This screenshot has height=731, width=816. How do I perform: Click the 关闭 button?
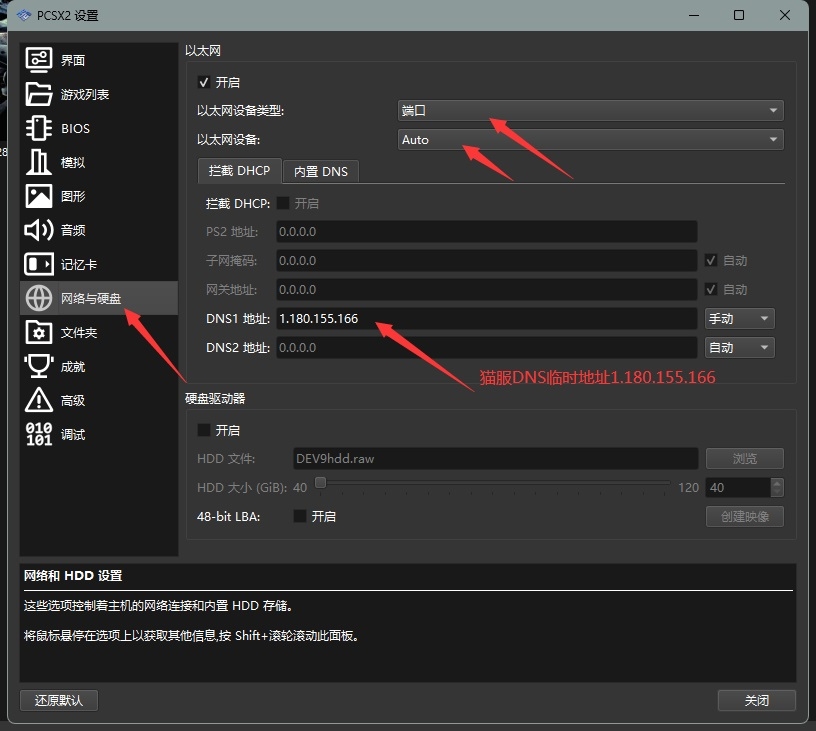[x=757, y=700]
